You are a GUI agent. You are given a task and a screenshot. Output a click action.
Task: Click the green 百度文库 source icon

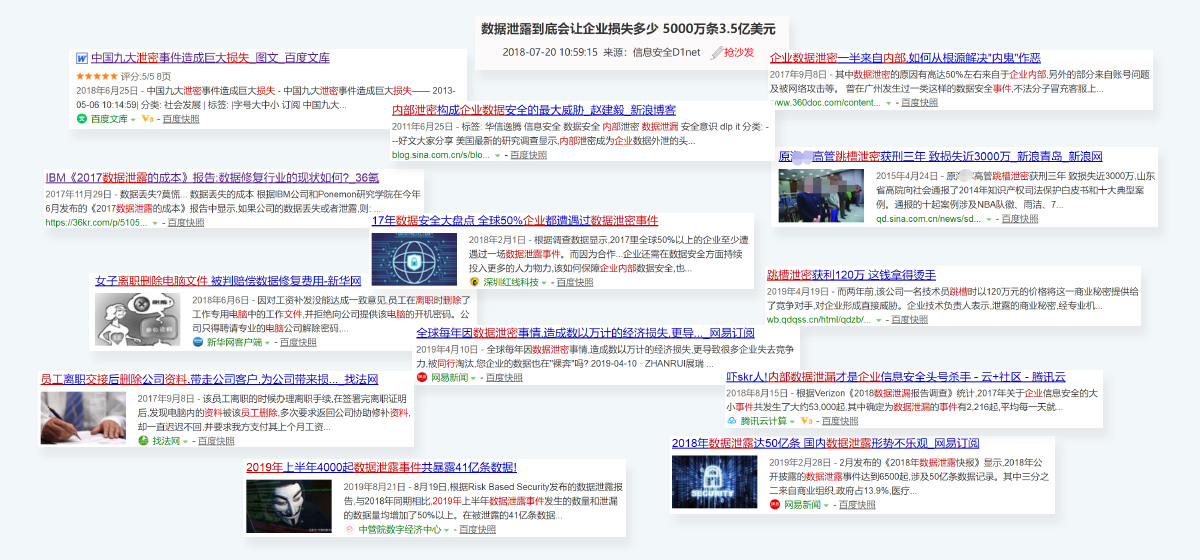[x=83, y=118]
